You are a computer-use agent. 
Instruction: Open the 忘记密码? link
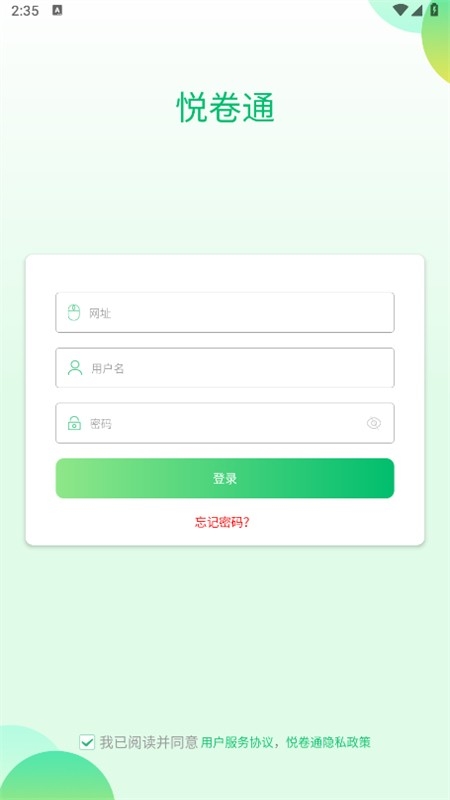(x=222, y=522)
